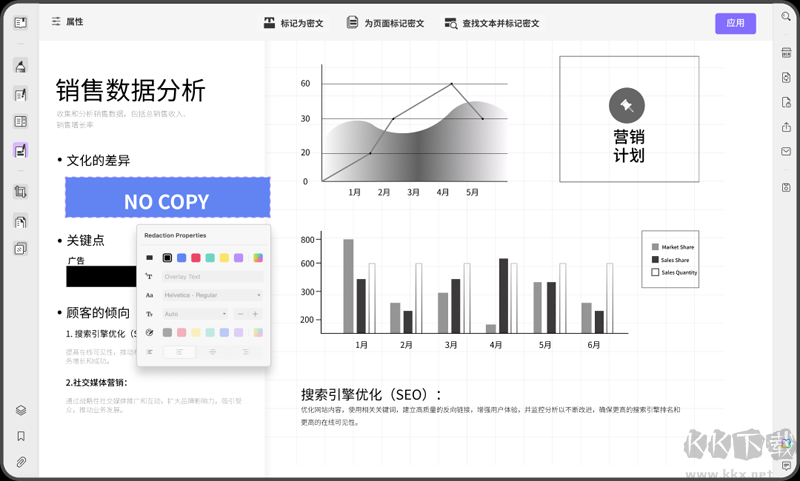Send file by email icon
Image resolution: width=800 pixels, height=481 pixels.
pos(786,152)
